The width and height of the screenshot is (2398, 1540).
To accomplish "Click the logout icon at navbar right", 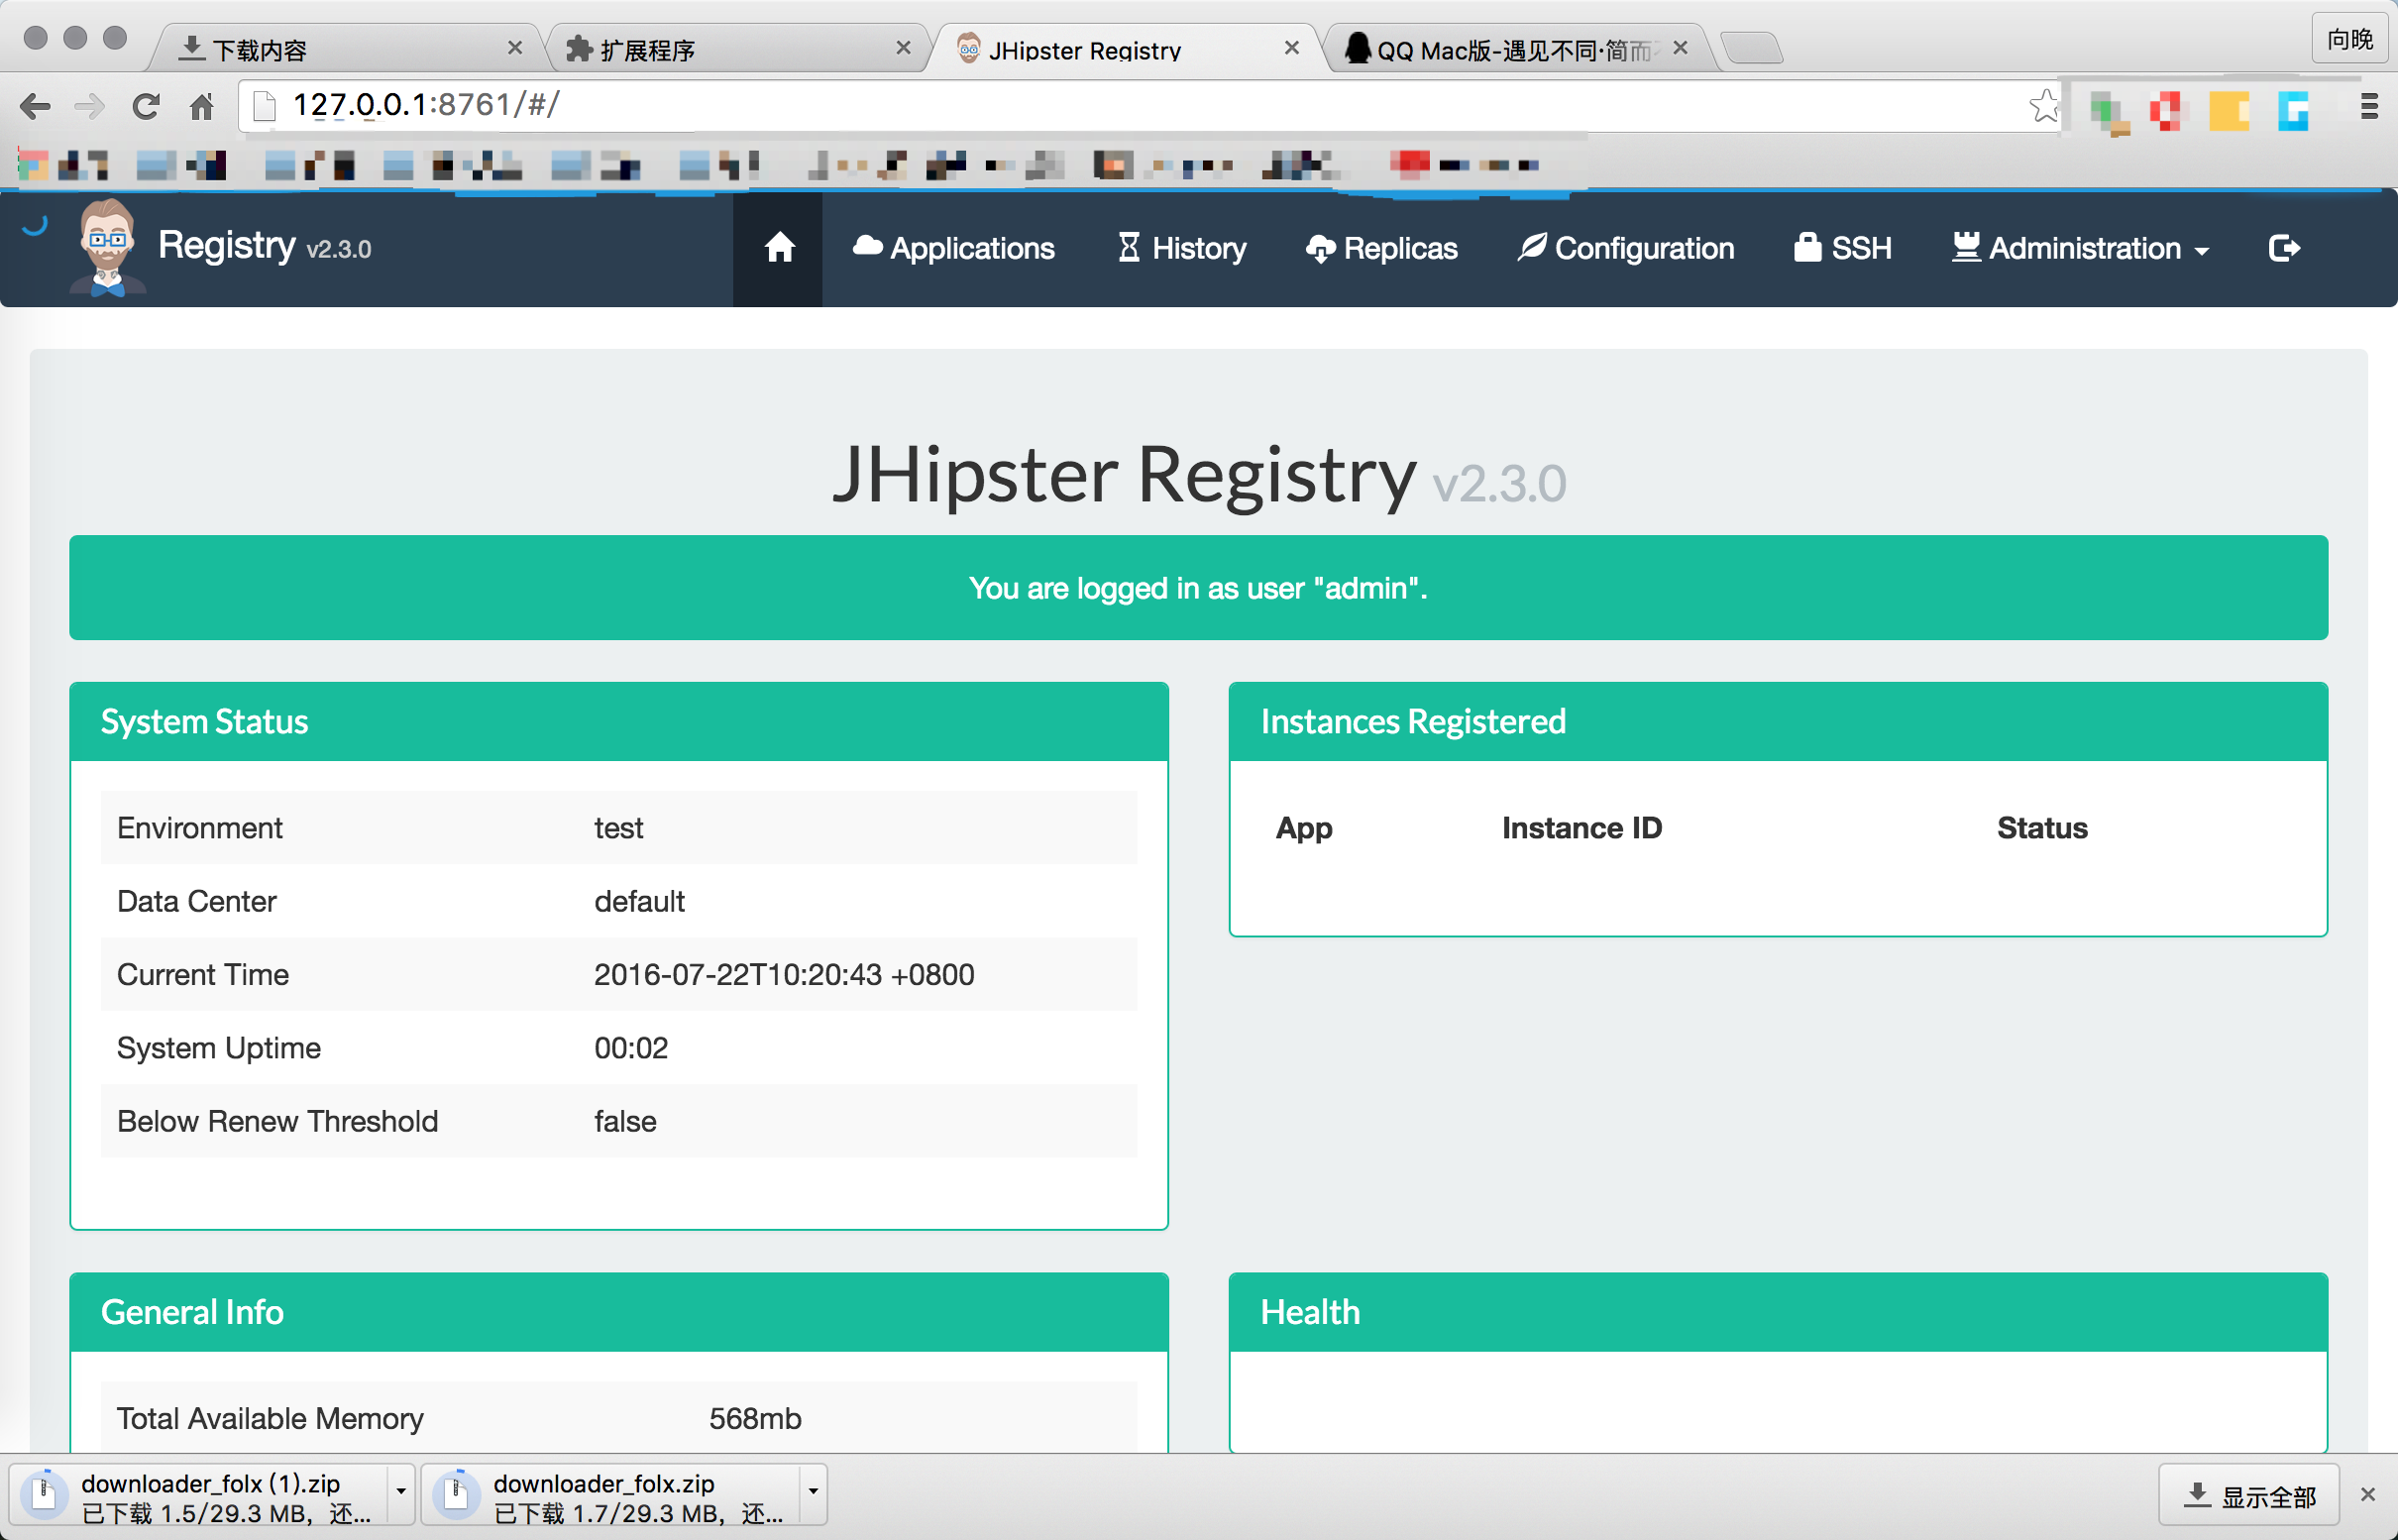I will point(2283,248).
